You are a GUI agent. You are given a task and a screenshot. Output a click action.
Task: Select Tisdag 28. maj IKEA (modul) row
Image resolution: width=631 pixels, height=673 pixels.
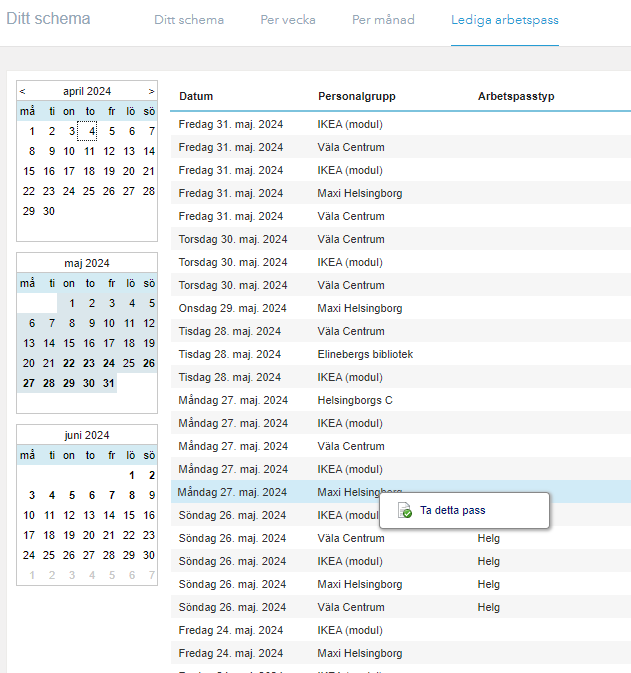pyautogui.click(x=401, y=377)
